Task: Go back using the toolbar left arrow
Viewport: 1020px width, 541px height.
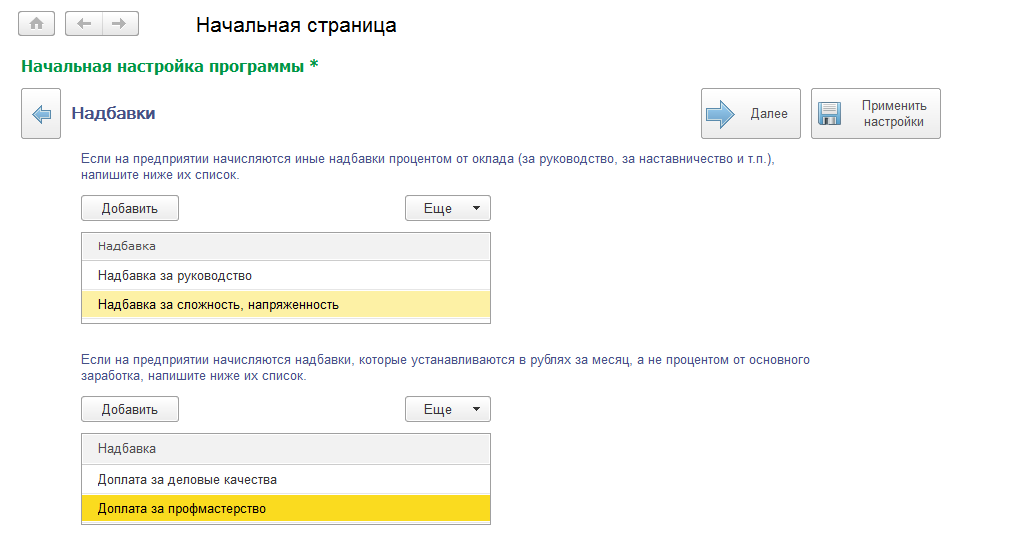Action: coord(84,24)
